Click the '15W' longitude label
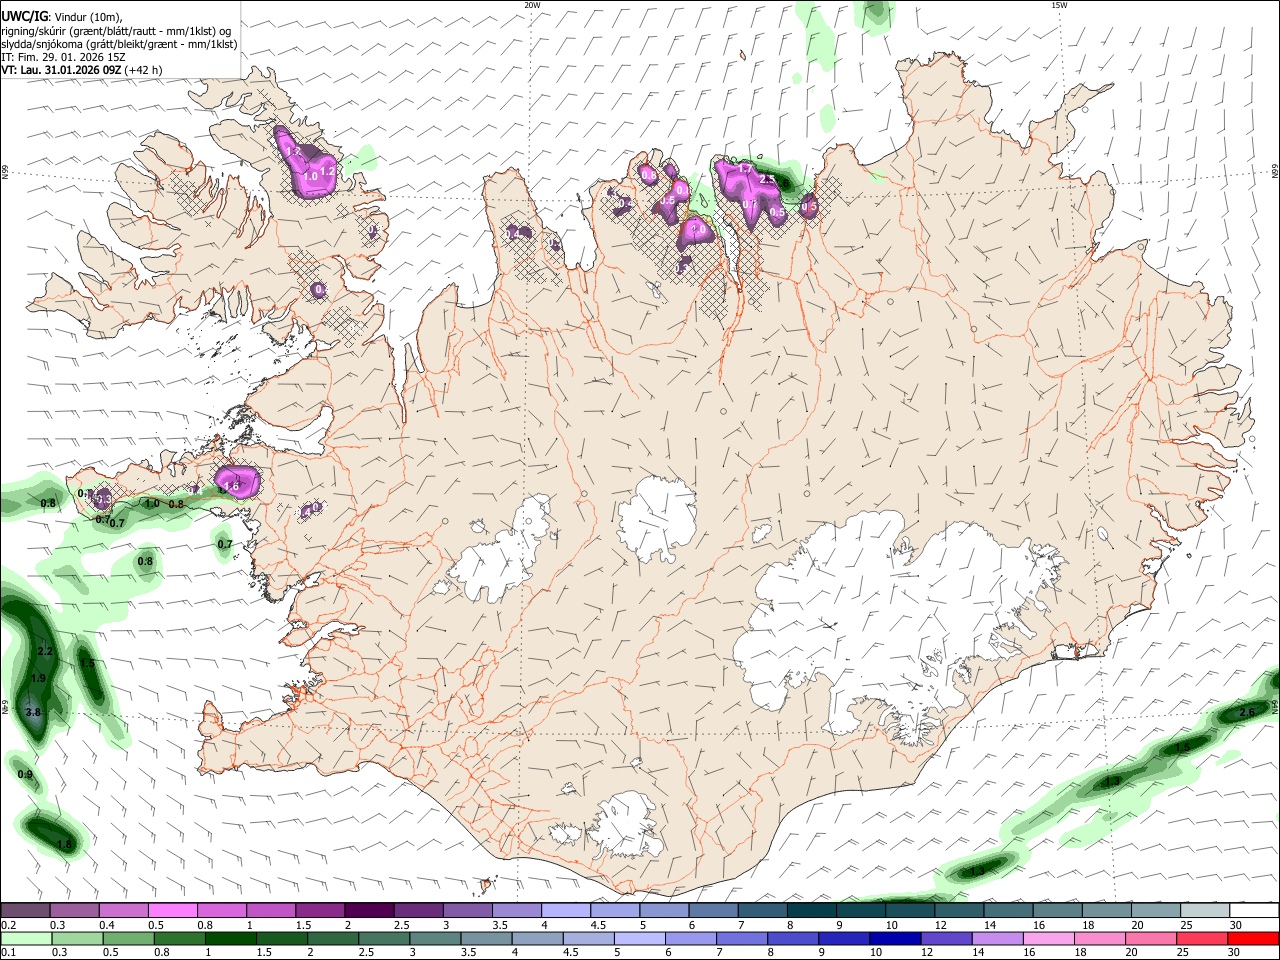 (x=1058, y=5)
